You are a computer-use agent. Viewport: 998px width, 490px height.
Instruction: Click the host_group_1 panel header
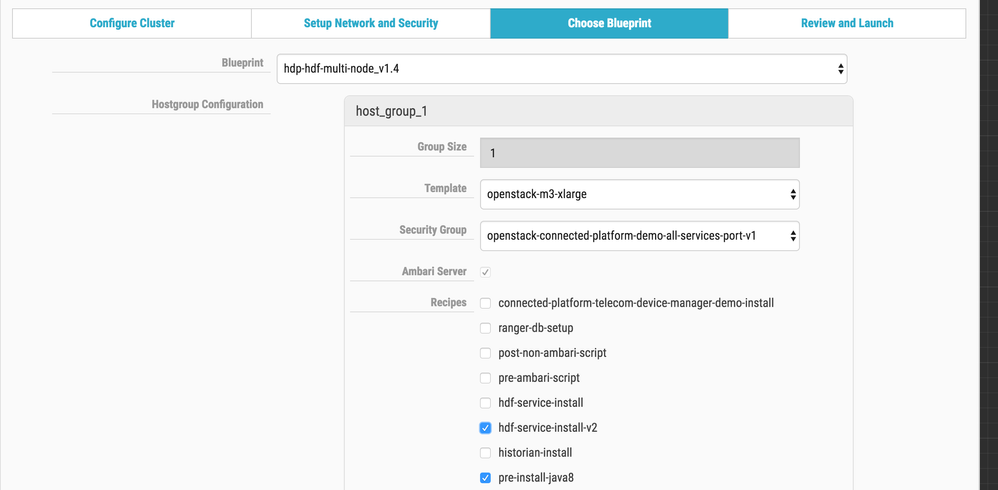[598, 112]
